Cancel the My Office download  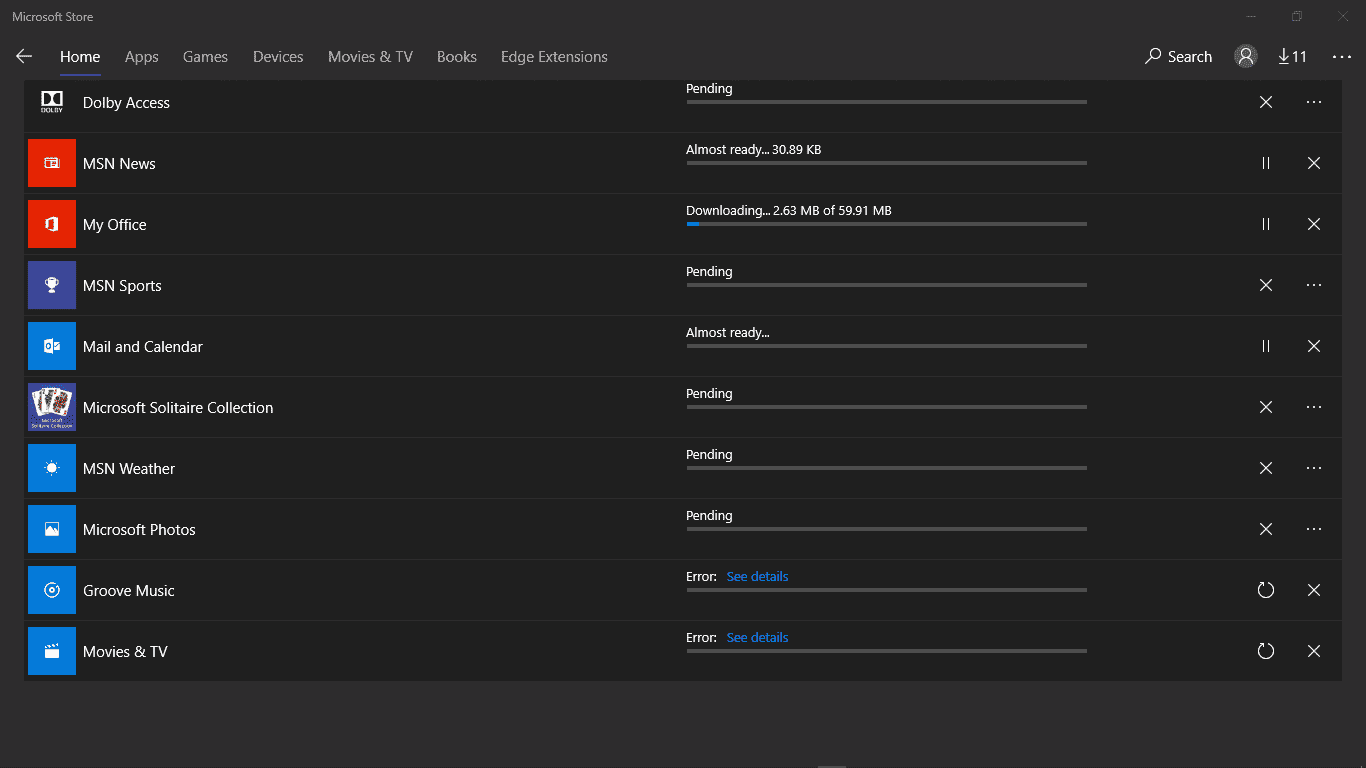tap(1314, 224)
